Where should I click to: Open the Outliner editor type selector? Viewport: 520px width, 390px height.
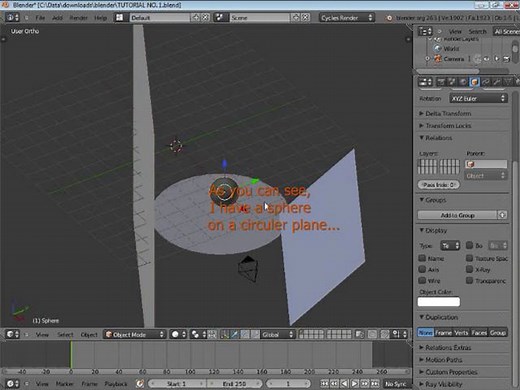click(x=425, y=31)
